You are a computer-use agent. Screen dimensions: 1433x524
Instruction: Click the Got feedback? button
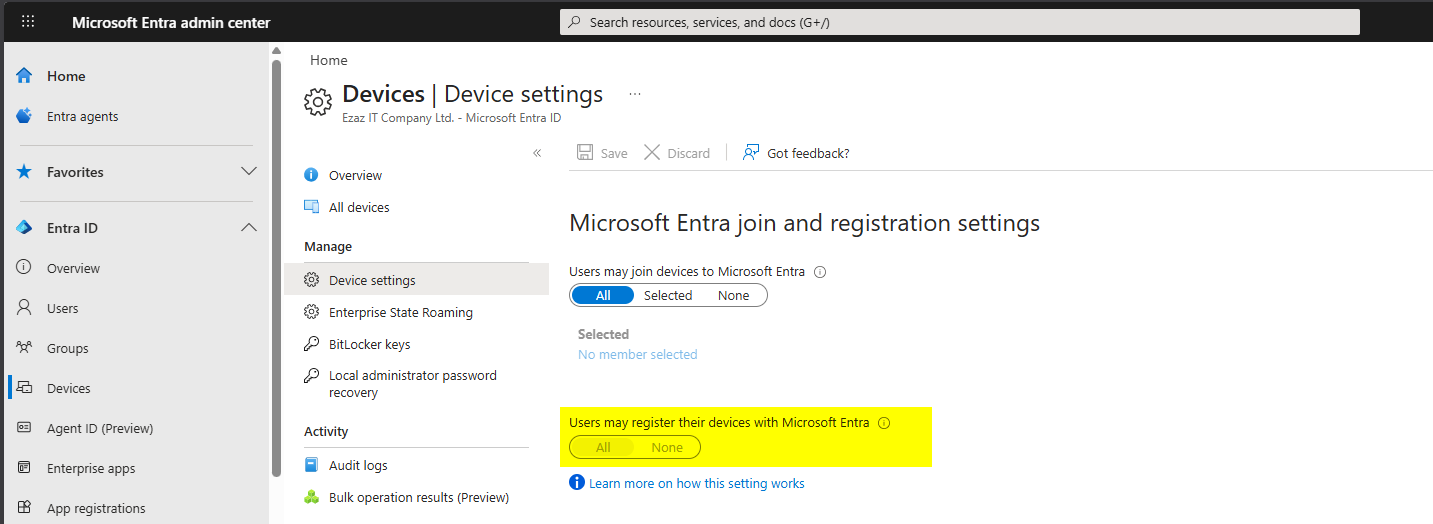pos(796,153)
